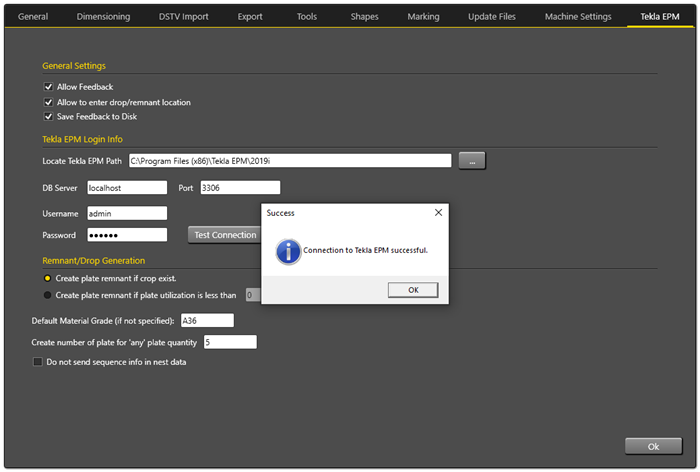This screenshot has height=472, width=700.
Task: Toggle Save Feedback to Disk checkbox
Action: [x=48, y=117]
